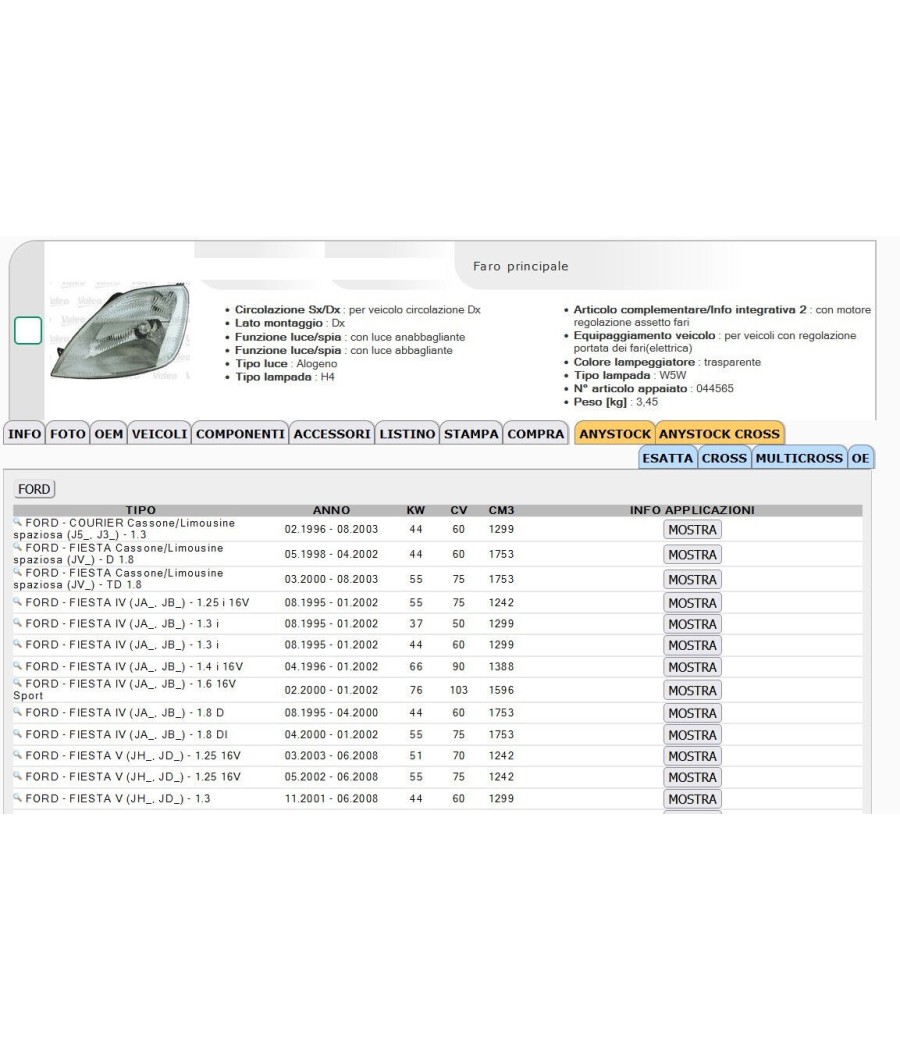The image size is (900, 1050).
Task: Click the displacement value '1596'
Action: tap(502, 690)
